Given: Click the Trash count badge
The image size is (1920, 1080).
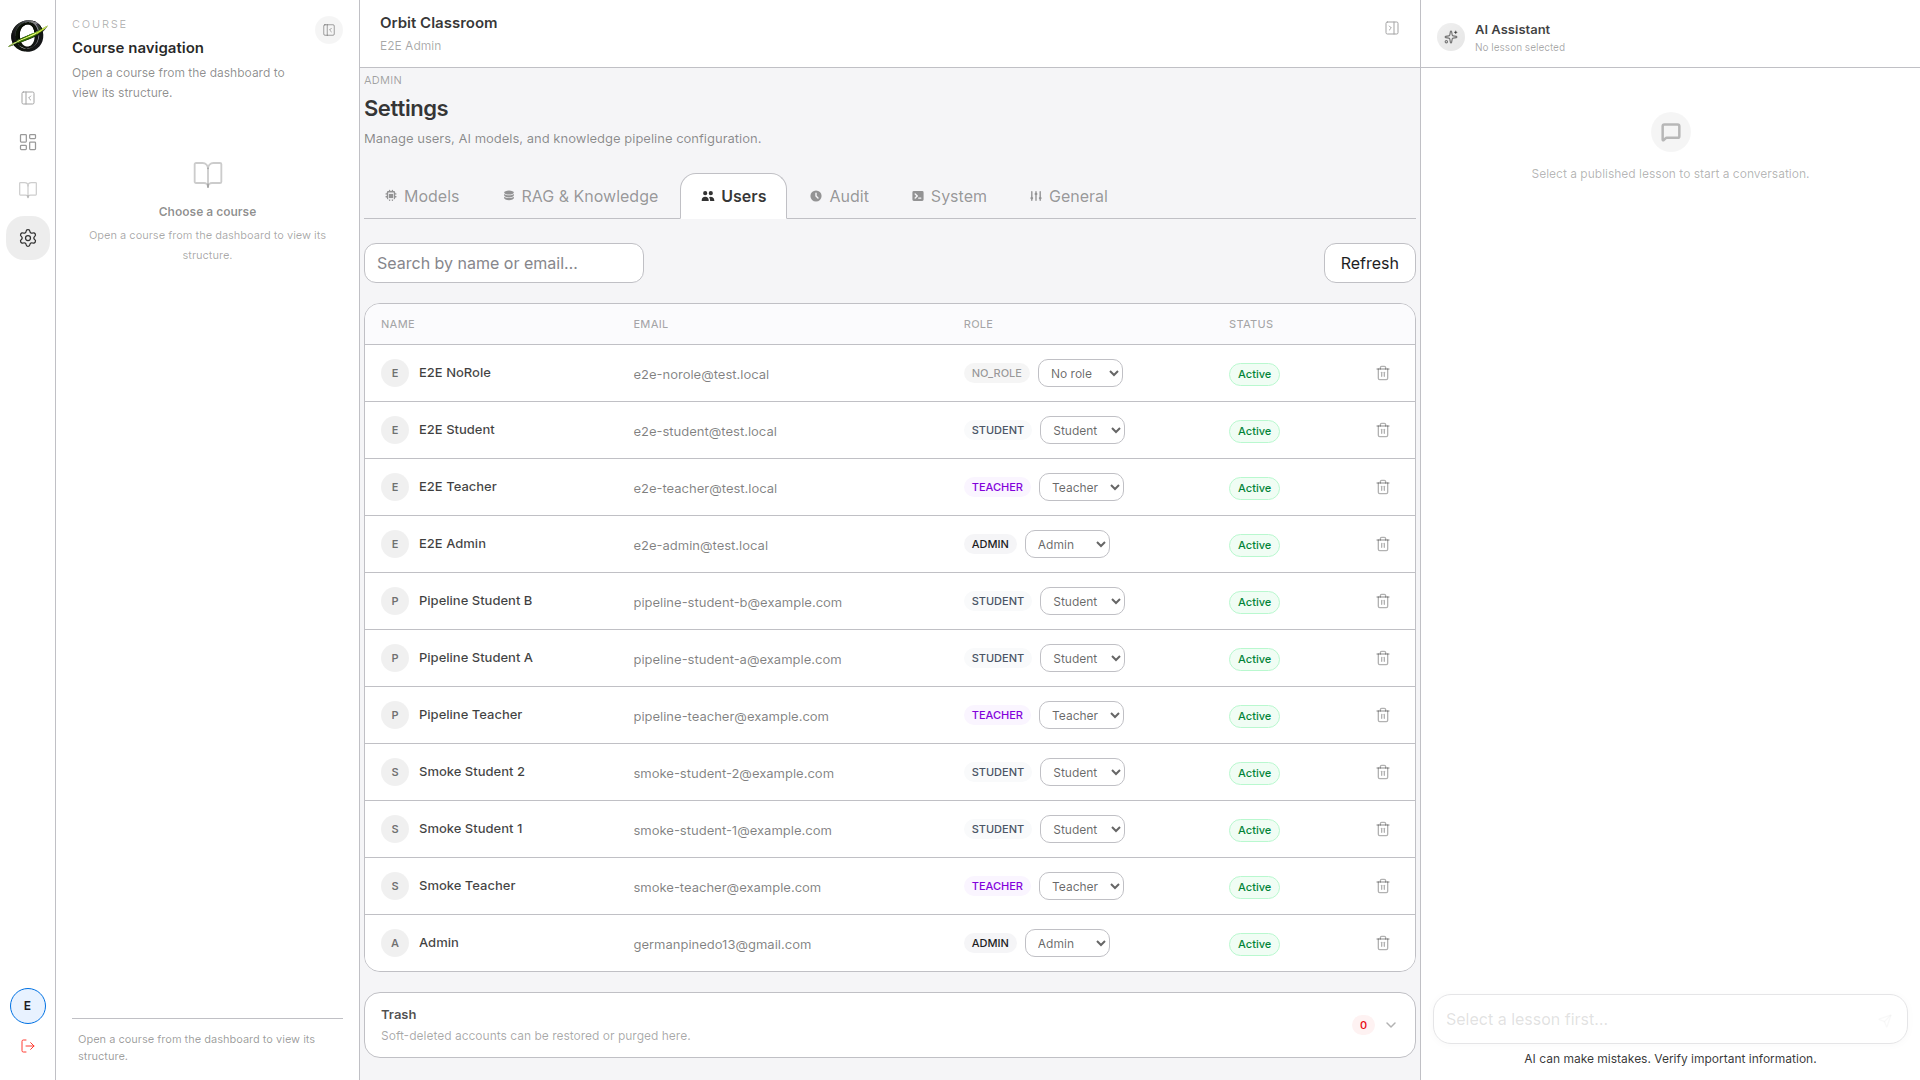Looking at the screenshot, I should click(1363, 1025).
